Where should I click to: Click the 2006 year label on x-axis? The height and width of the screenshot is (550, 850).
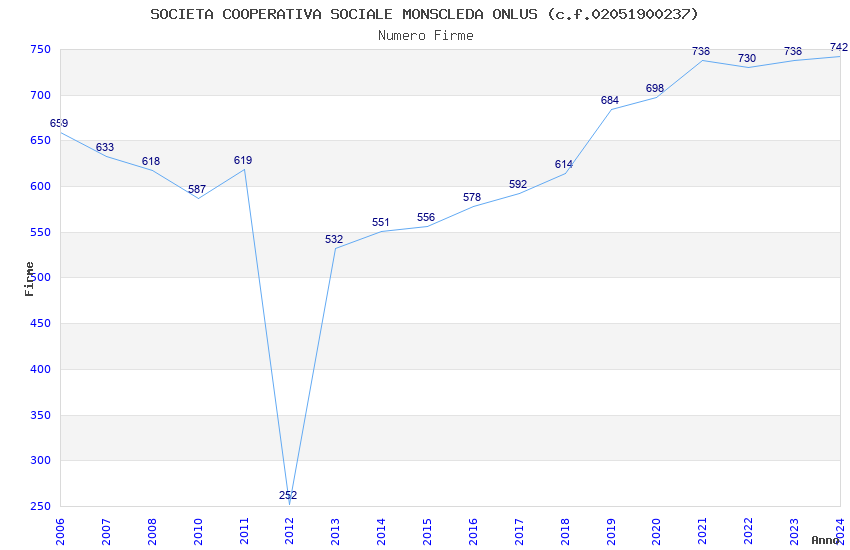click(x=60, y=532)
